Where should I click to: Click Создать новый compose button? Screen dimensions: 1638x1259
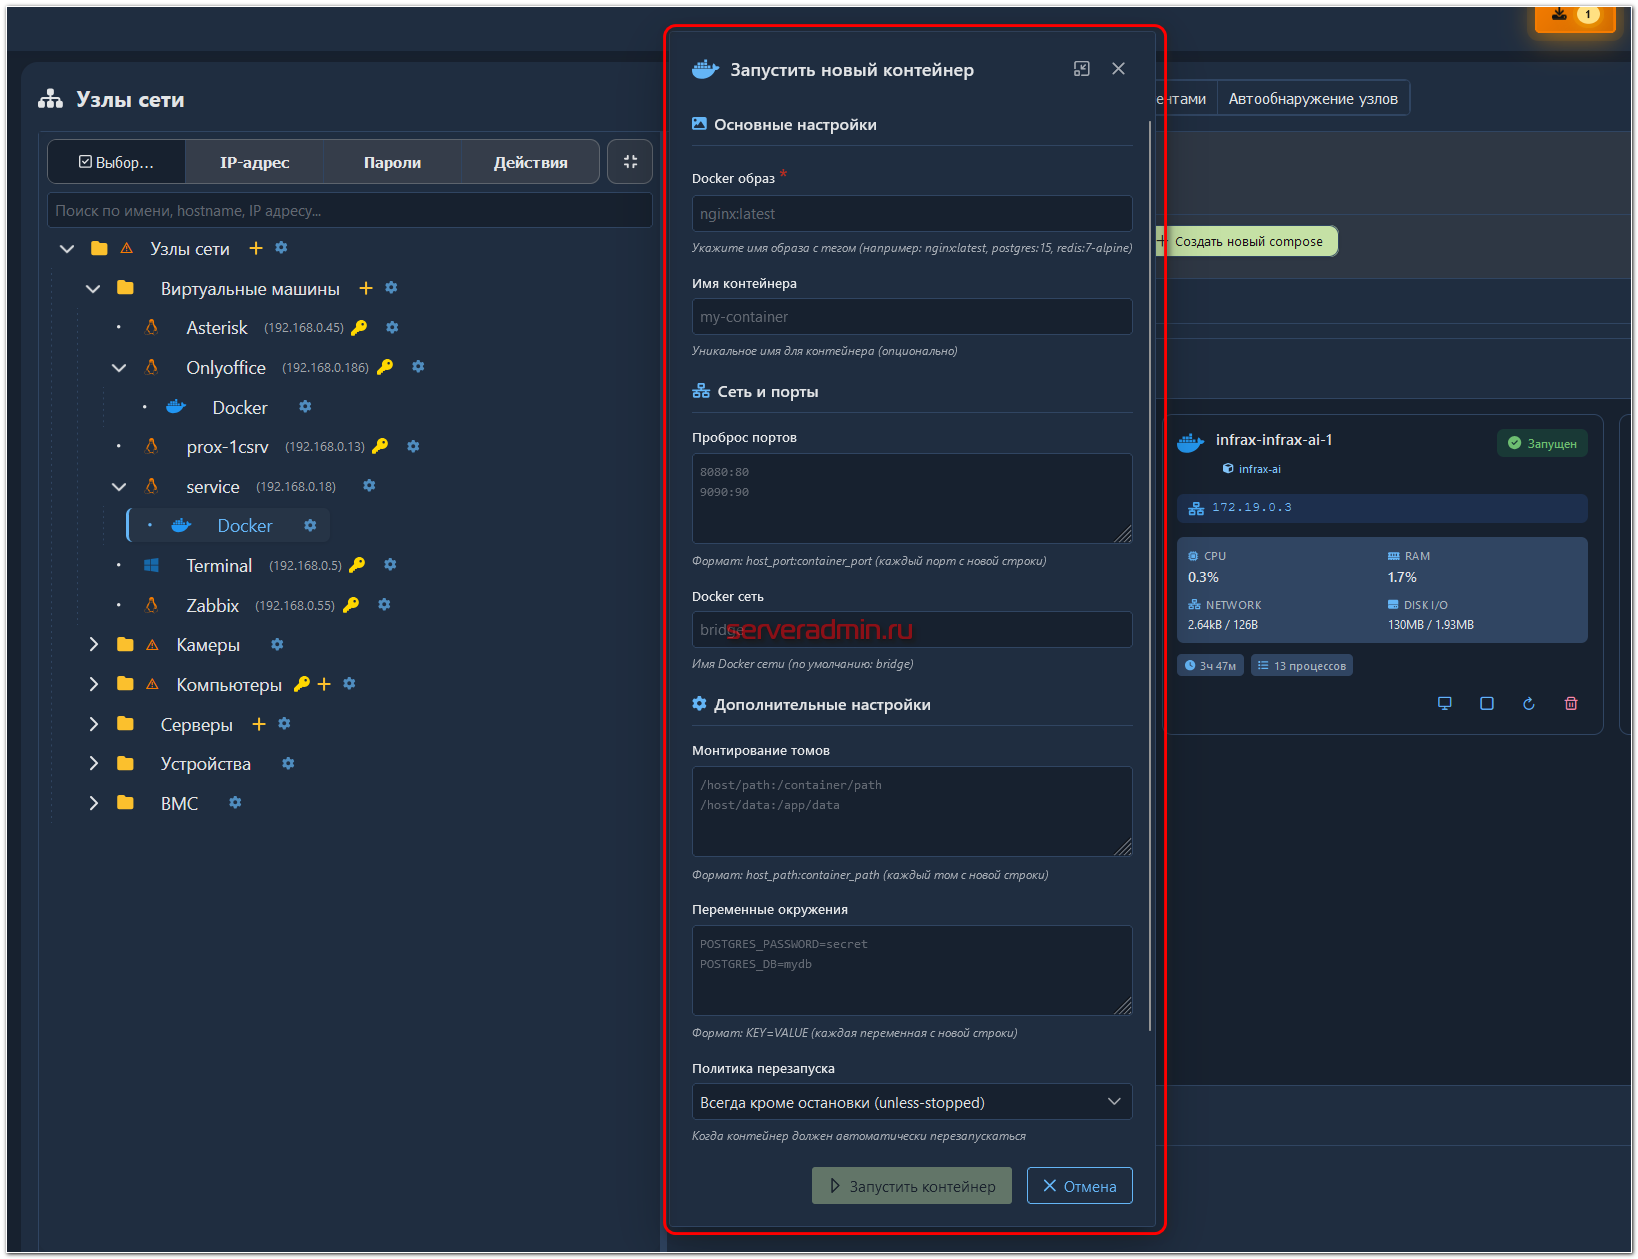pos(1247,242)
